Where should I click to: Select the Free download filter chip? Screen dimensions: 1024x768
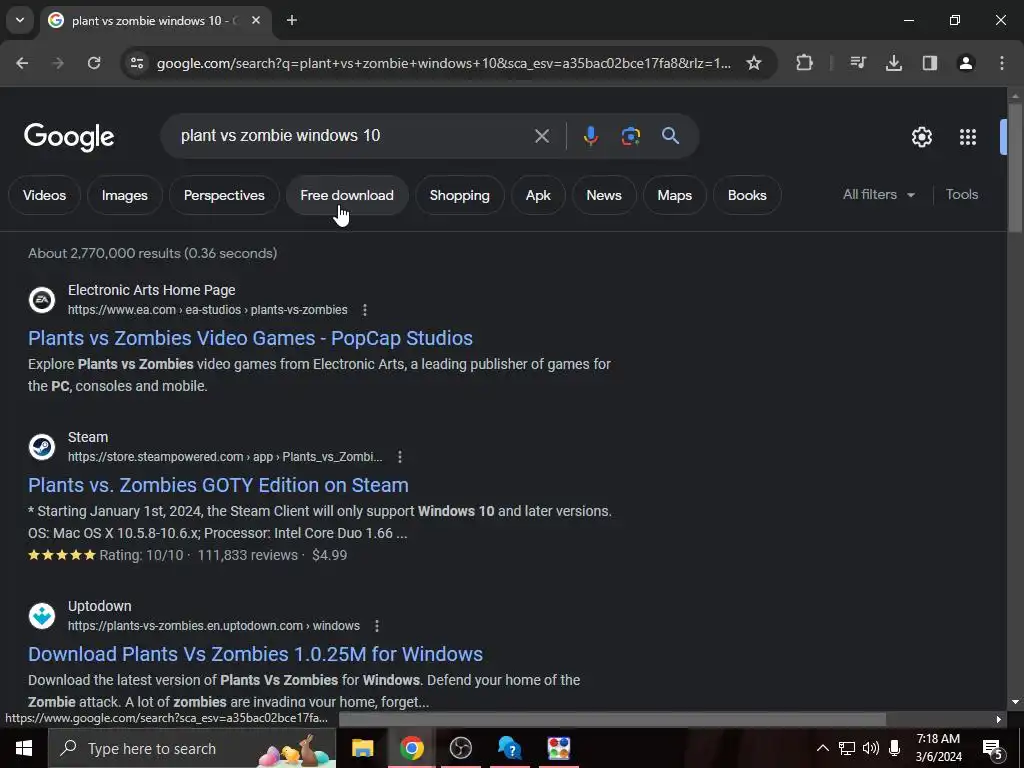347,195
